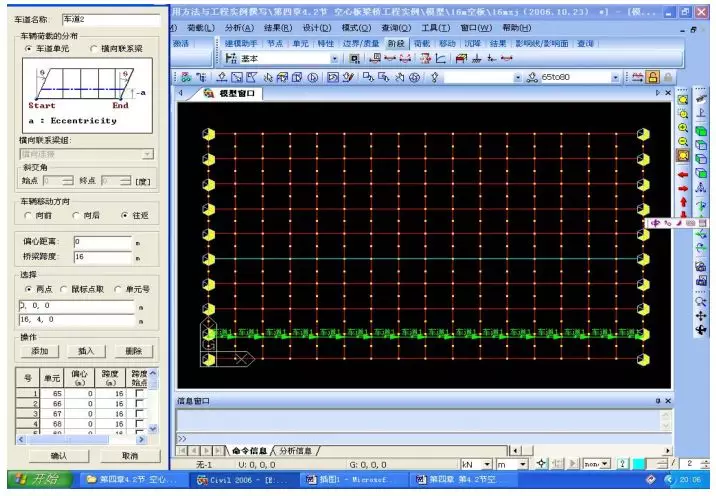
Task: Open the kN force unit dropdown
Action: click(487, 464)
